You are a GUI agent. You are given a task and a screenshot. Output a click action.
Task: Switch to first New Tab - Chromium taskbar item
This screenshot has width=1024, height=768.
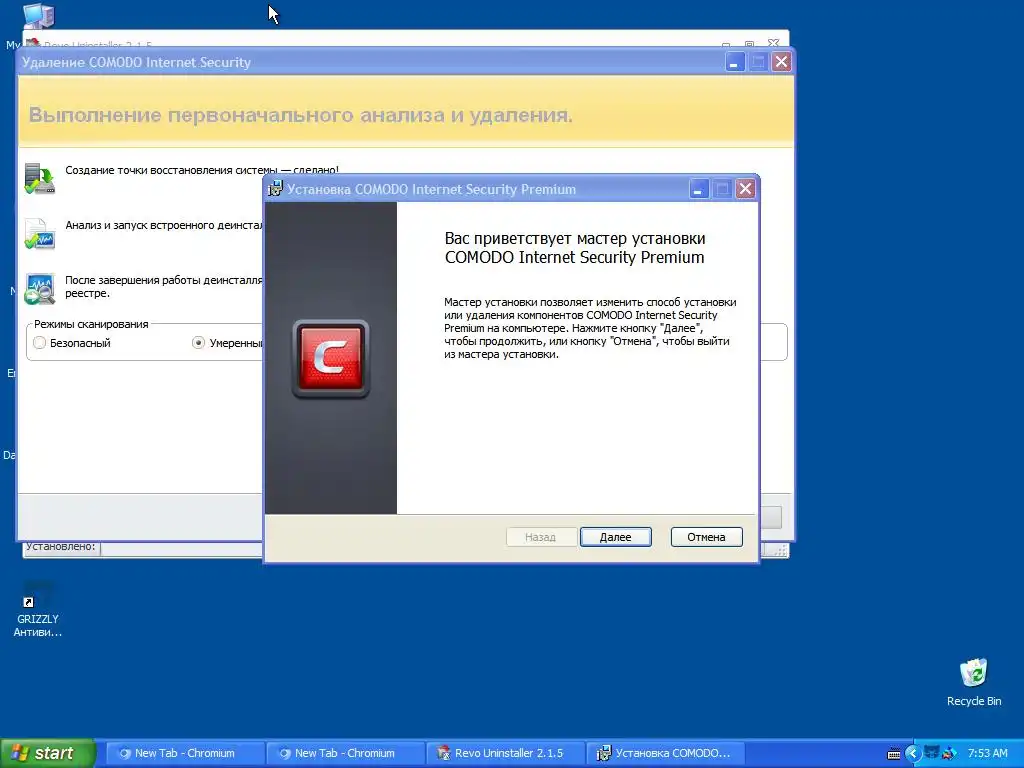(185, 753)
